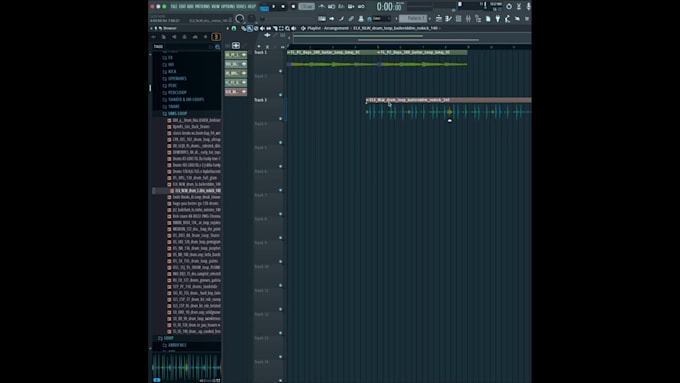Screen dimensions: 680x383
Task: Select the Delete tool in playlist toolbar
Action: point(256,28)
